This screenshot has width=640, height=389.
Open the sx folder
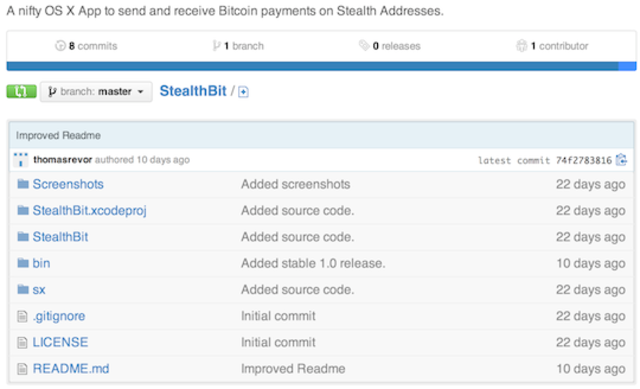(39, 290)
